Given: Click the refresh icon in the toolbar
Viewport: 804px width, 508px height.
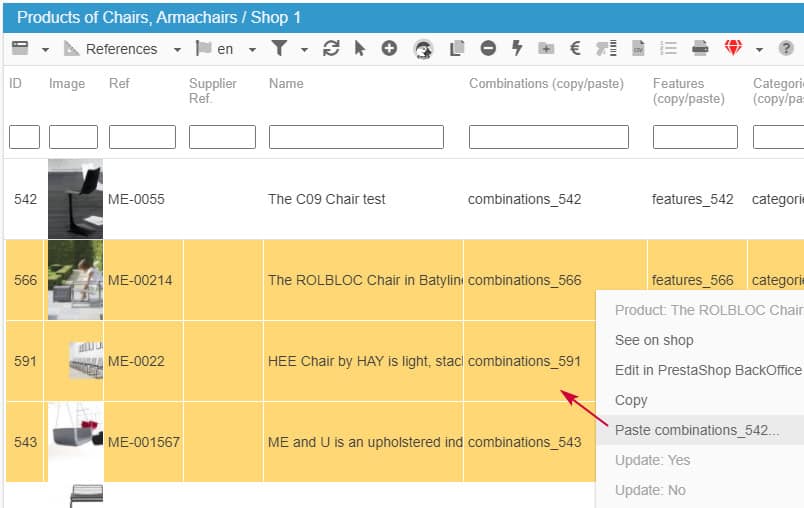Looking at the screenshot, I should coord(331,48).
